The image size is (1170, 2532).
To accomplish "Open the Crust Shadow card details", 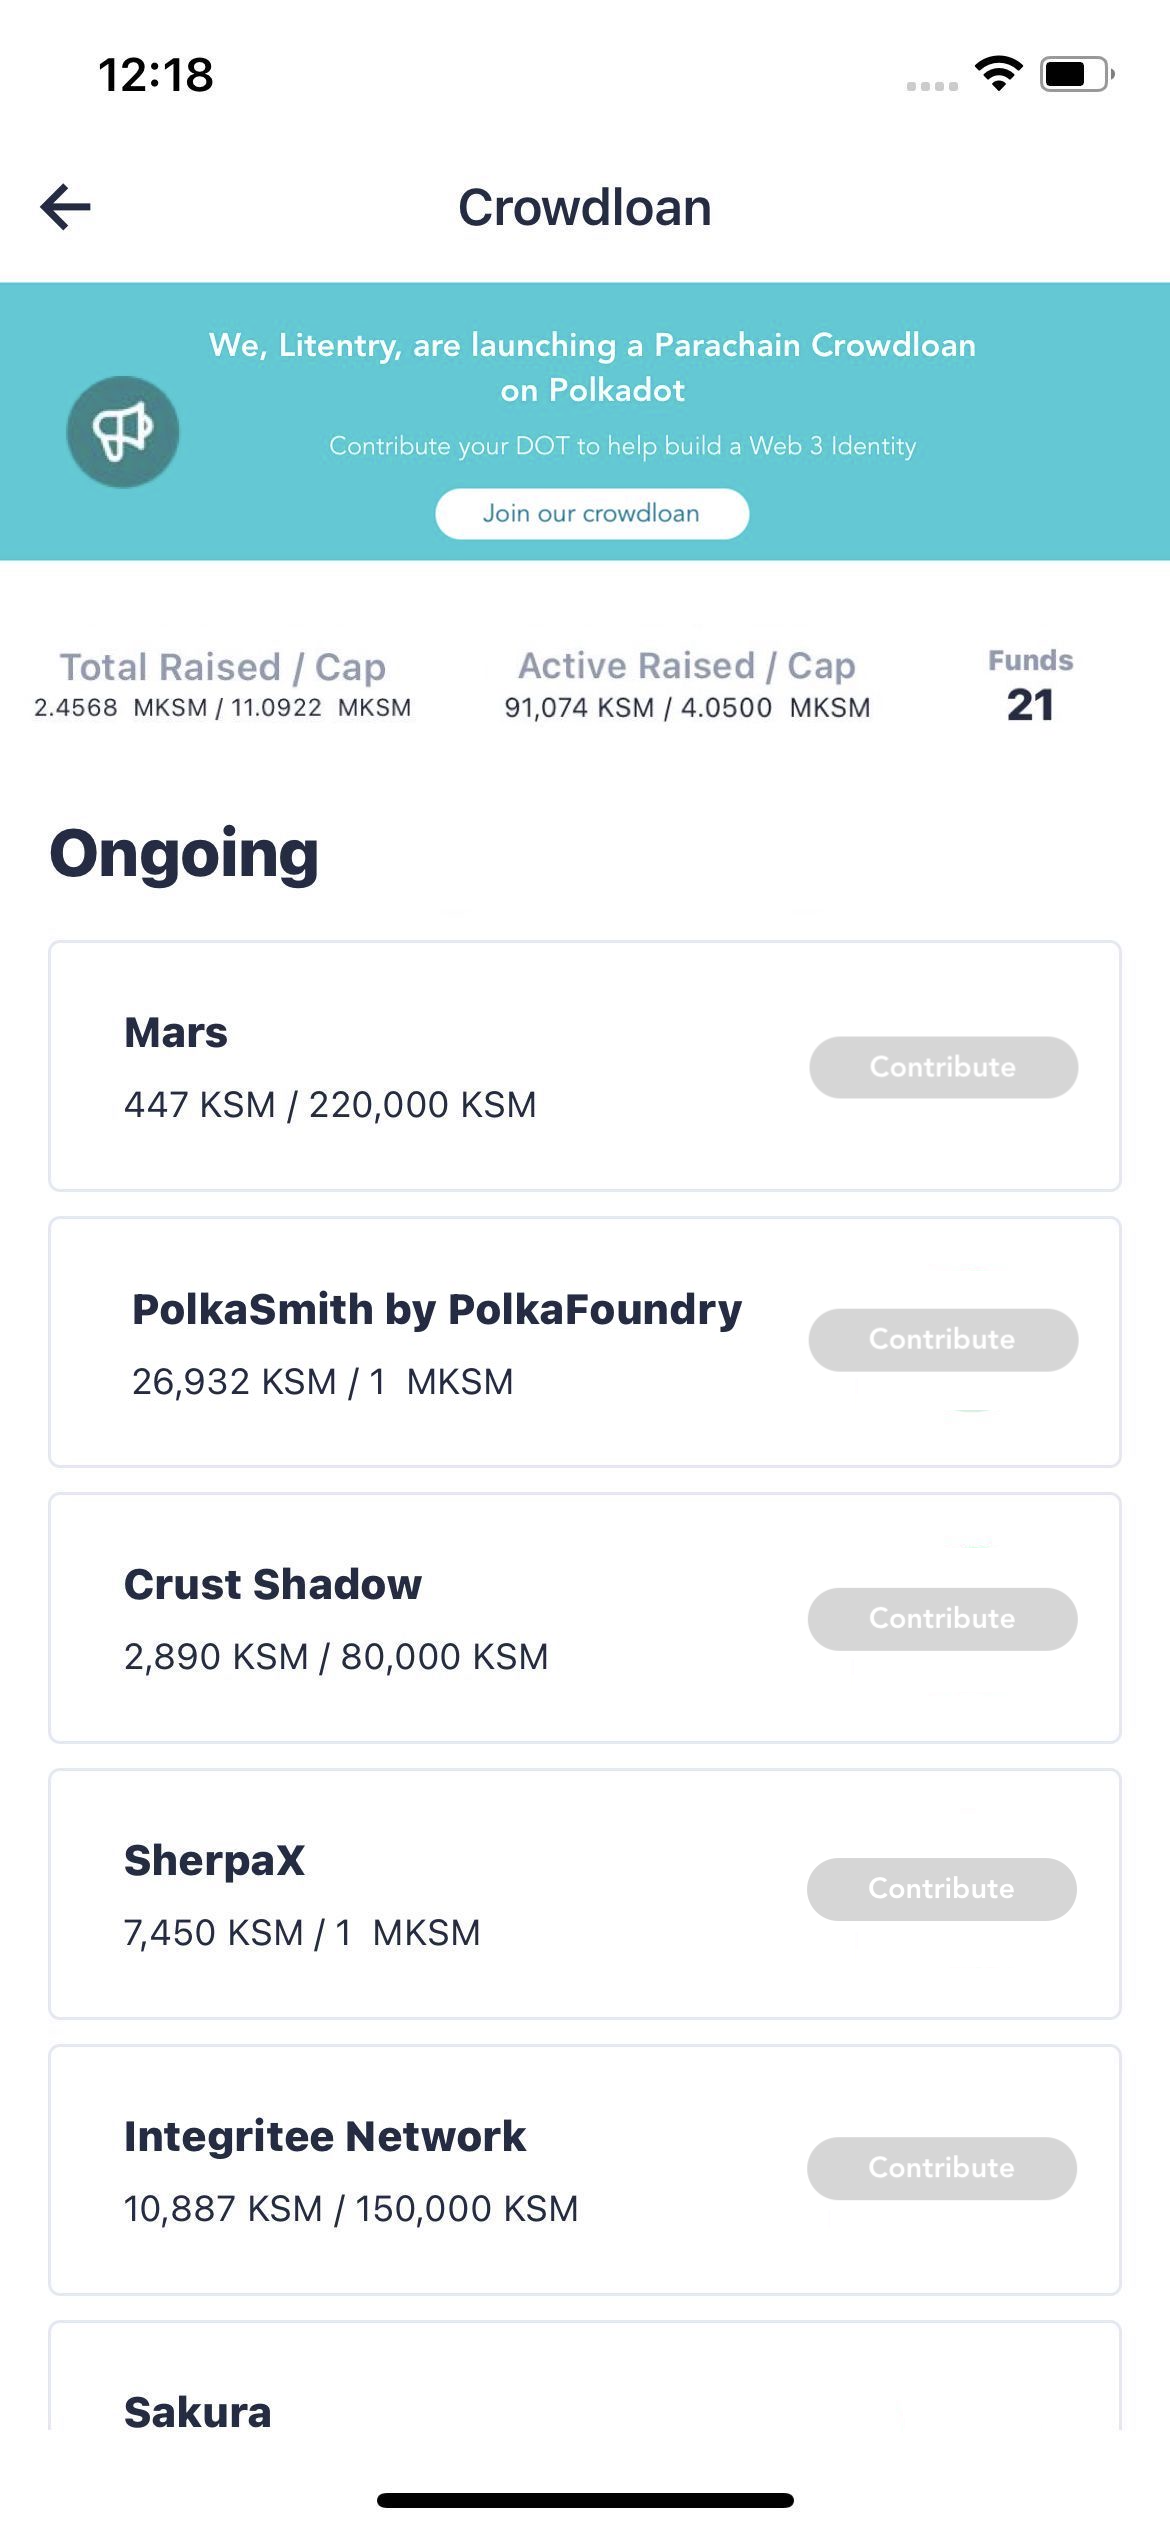I will [x=400, y=1616].
